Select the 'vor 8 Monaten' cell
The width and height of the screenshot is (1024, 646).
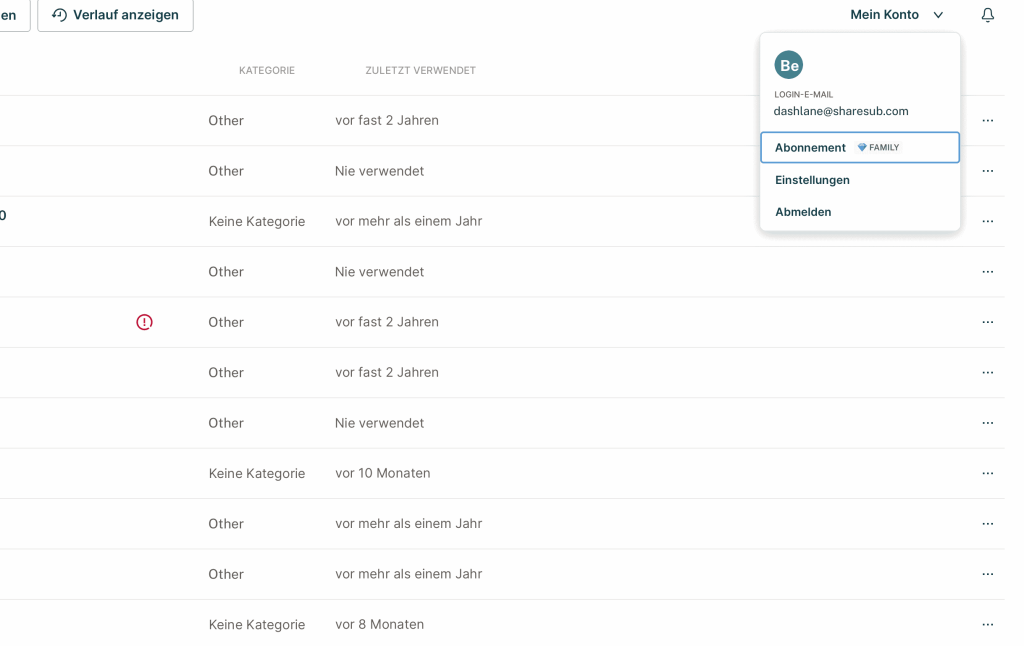click(379, 624)
